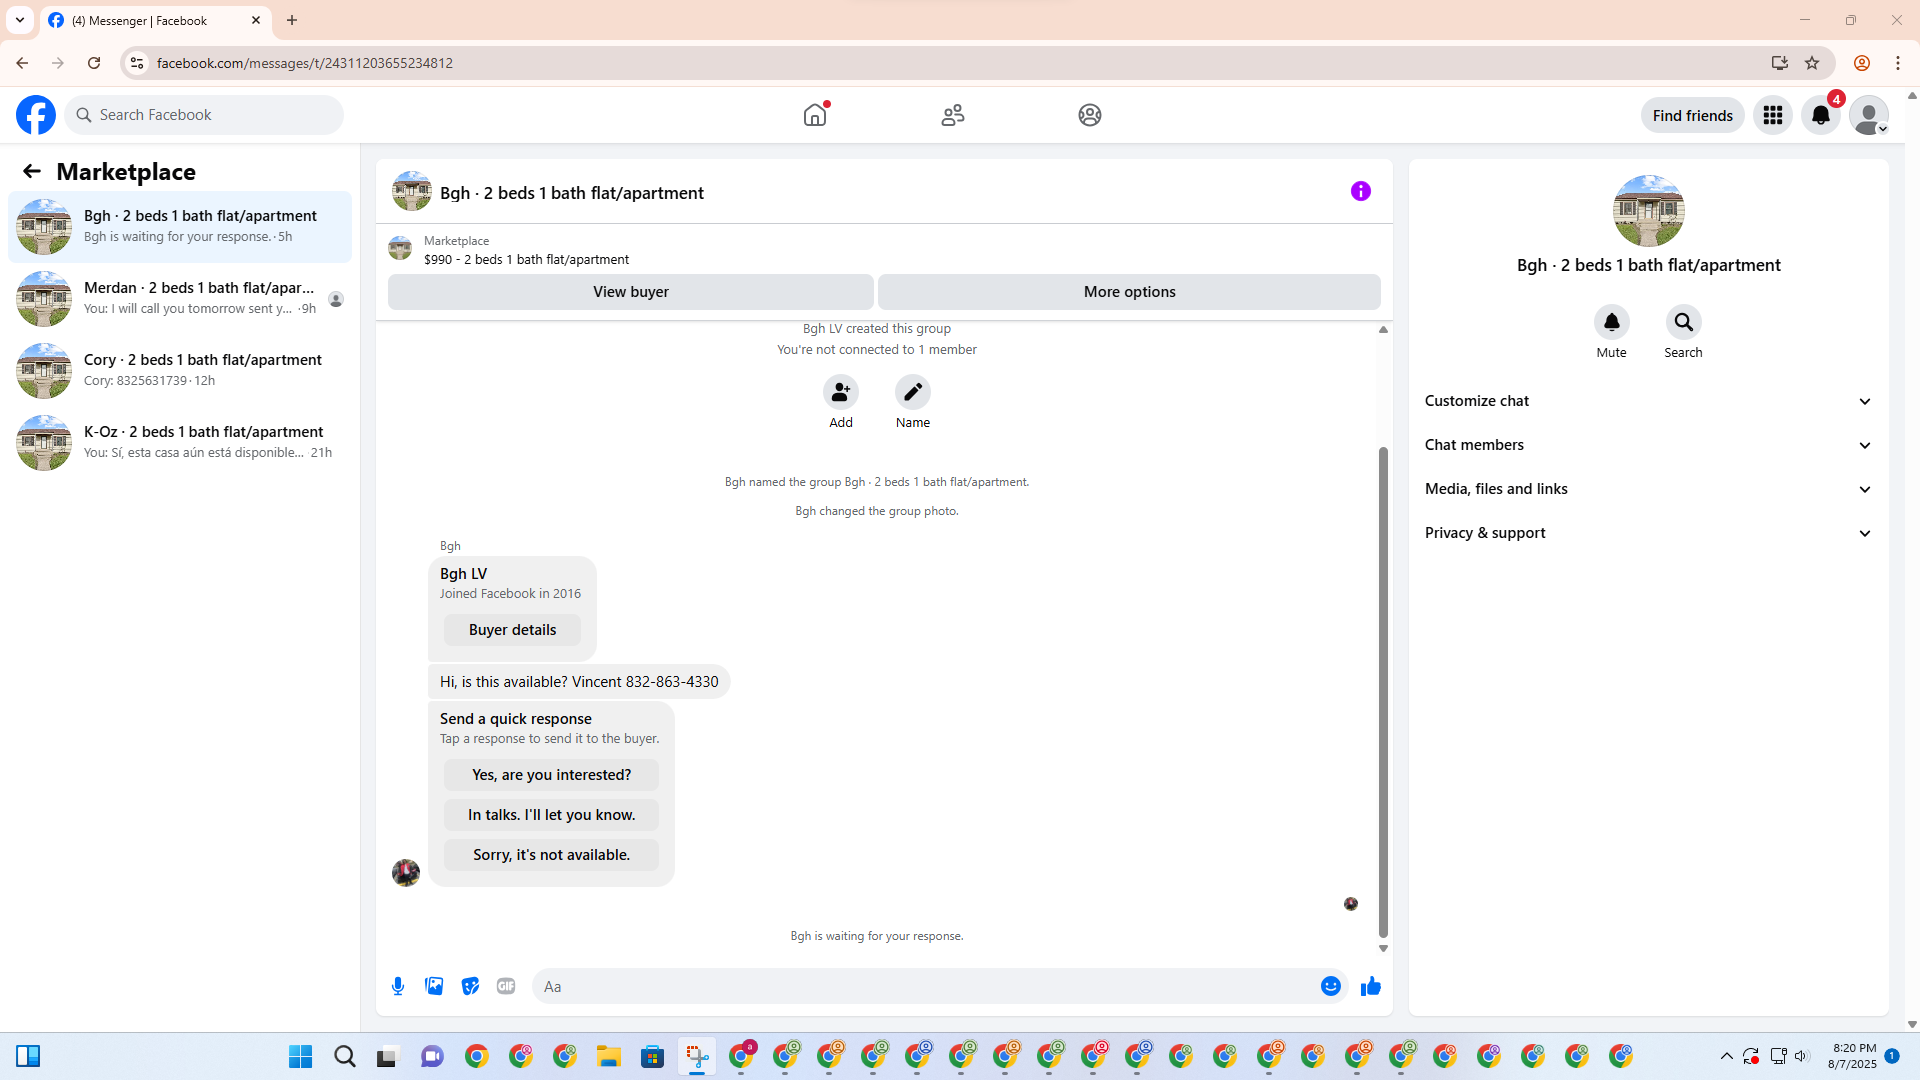
Task: Mute this conversation with bell icon
Action: click(x=1612, y=322)
